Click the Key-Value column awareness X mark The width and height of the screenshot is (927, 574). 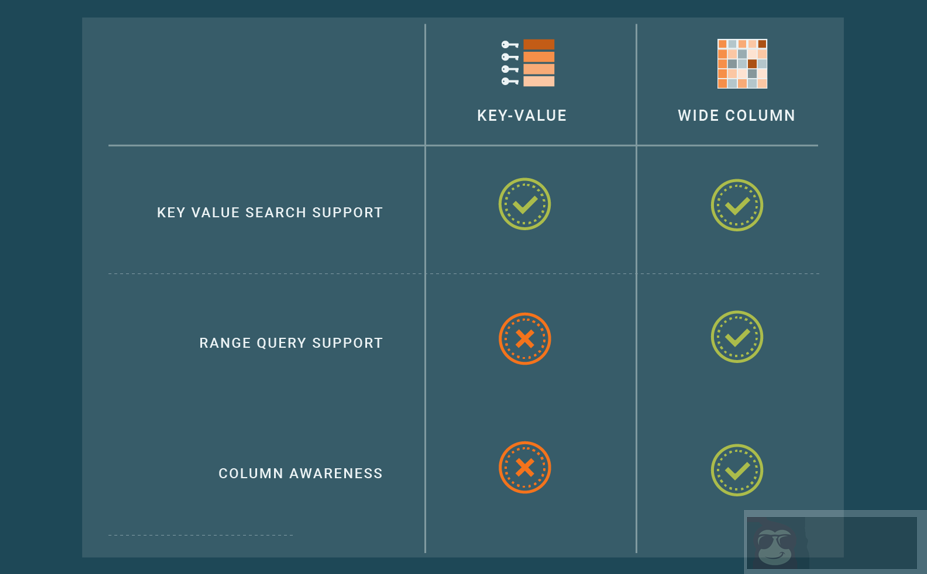coord(525,467)
